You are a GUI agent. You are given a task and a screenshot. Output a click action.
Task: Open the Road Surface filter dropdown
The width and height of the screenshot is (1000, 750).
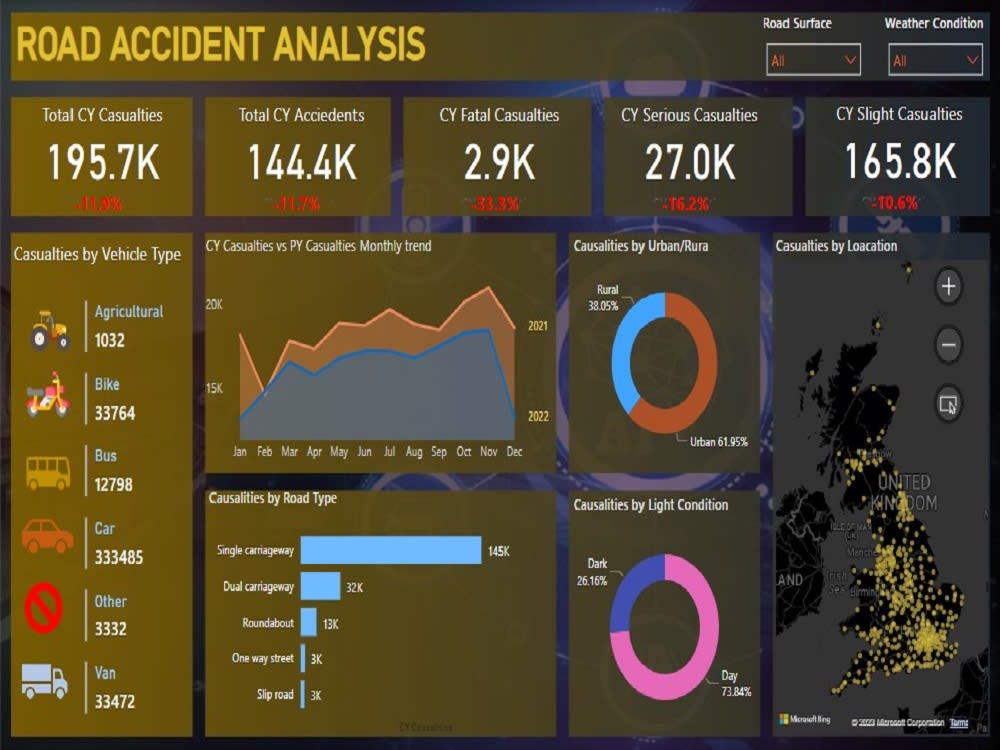812,59
